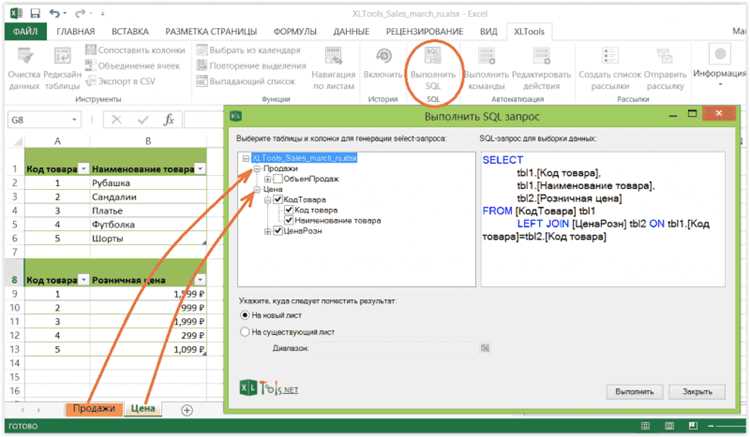Uncheck the Наименование товара checkbox

pos(288,220)
